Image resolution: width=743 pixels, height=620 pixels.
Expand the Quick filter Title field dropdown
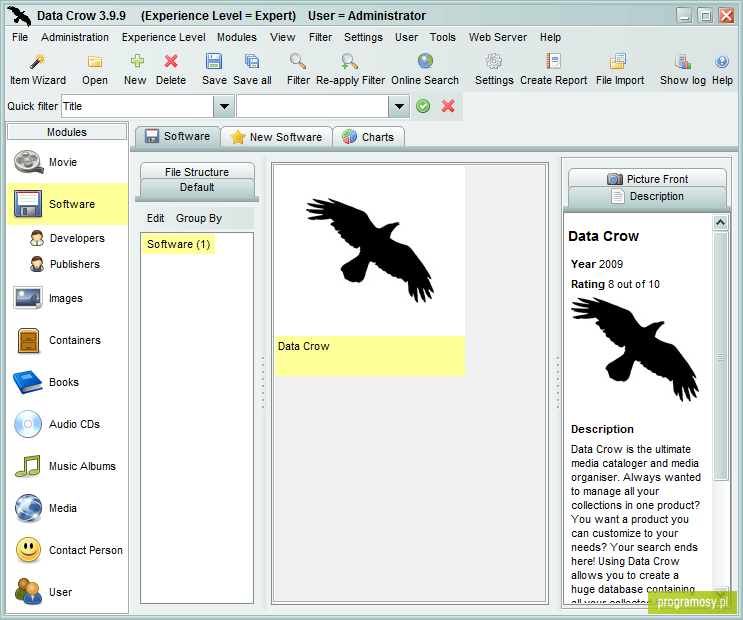click(x=224, y=106)
